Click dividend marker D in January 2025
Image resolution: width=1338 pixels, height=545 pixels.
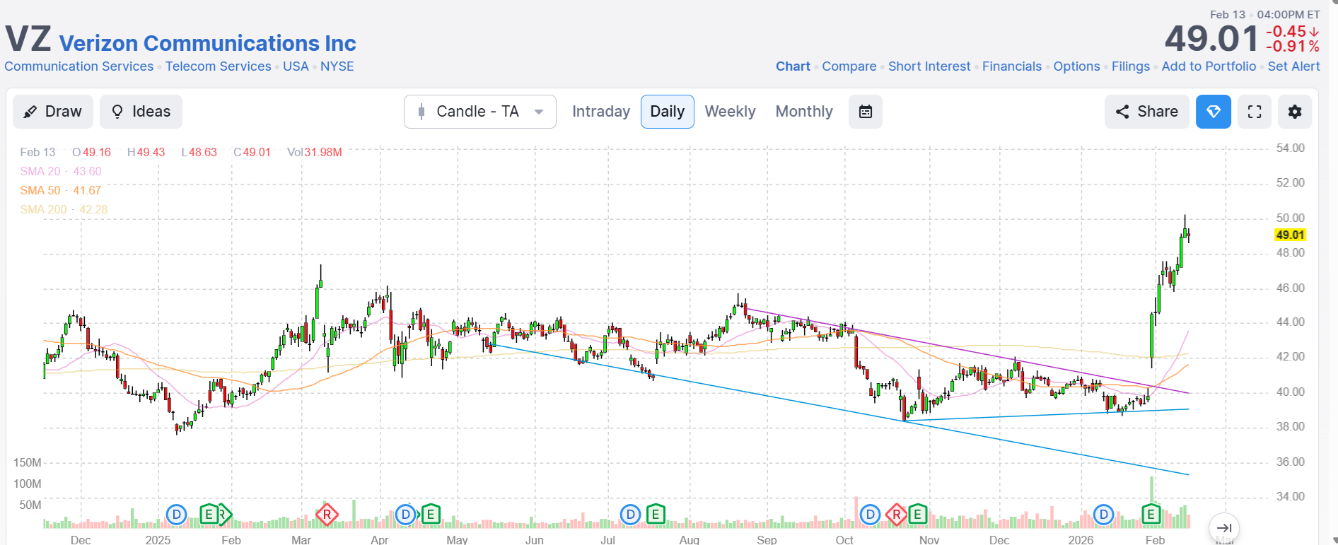[x=176, y=514]
